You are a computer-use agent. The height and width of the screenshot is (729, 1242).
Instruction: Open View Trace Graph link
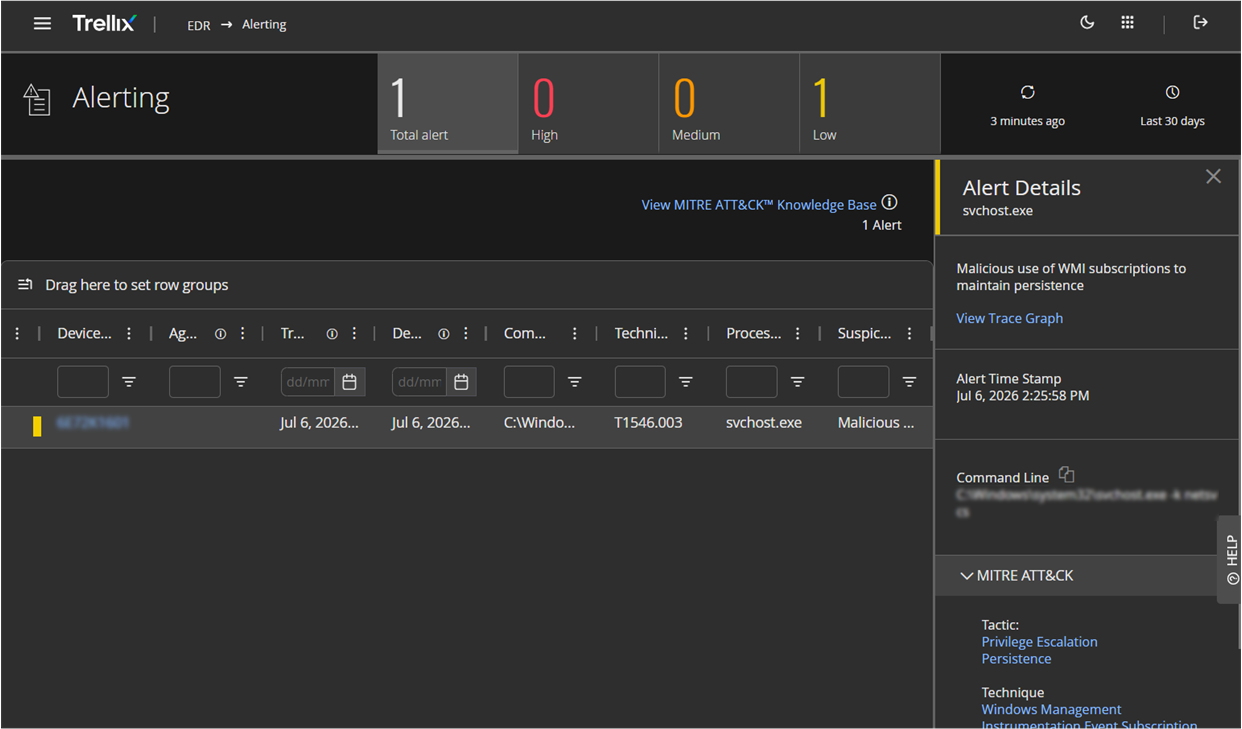(x=1009, y=318)
